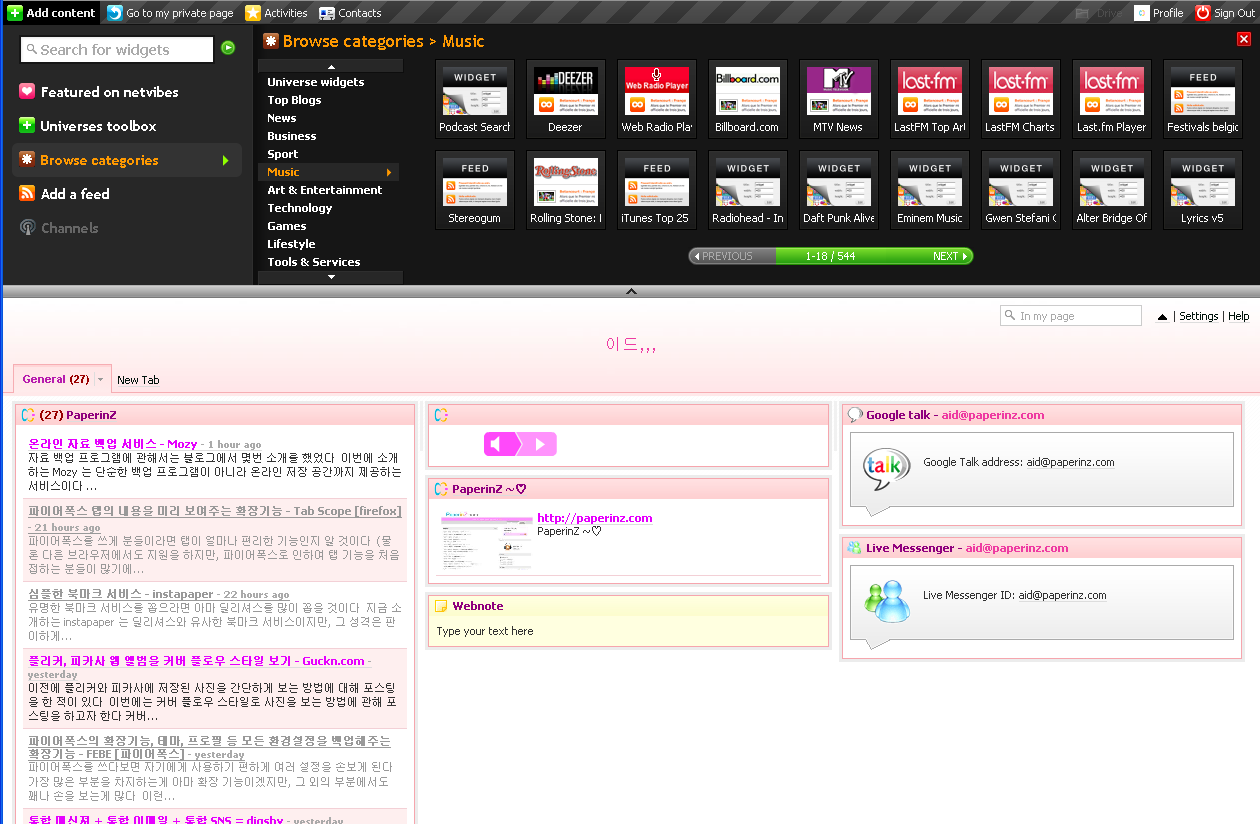The width and height of the screenshot is (1260, 824).
Task: Open the LastFM Top Artists widget
Action: point(929,99)
